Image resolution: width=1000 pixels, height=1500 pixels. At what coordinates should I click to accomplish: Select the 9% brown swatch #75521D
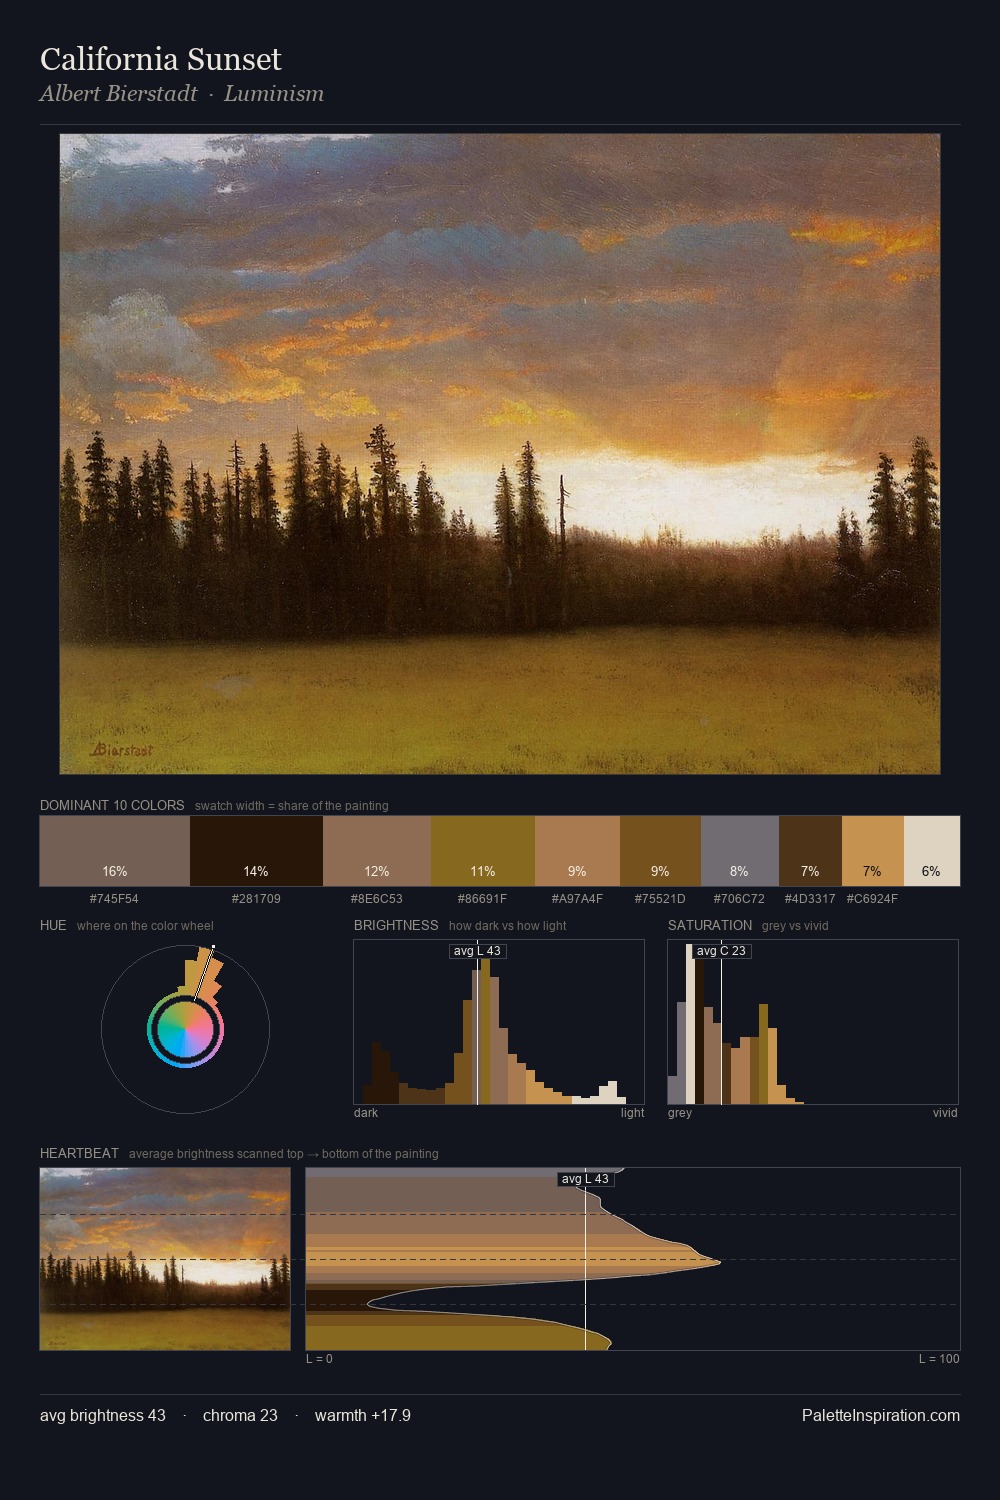(660, 851)
